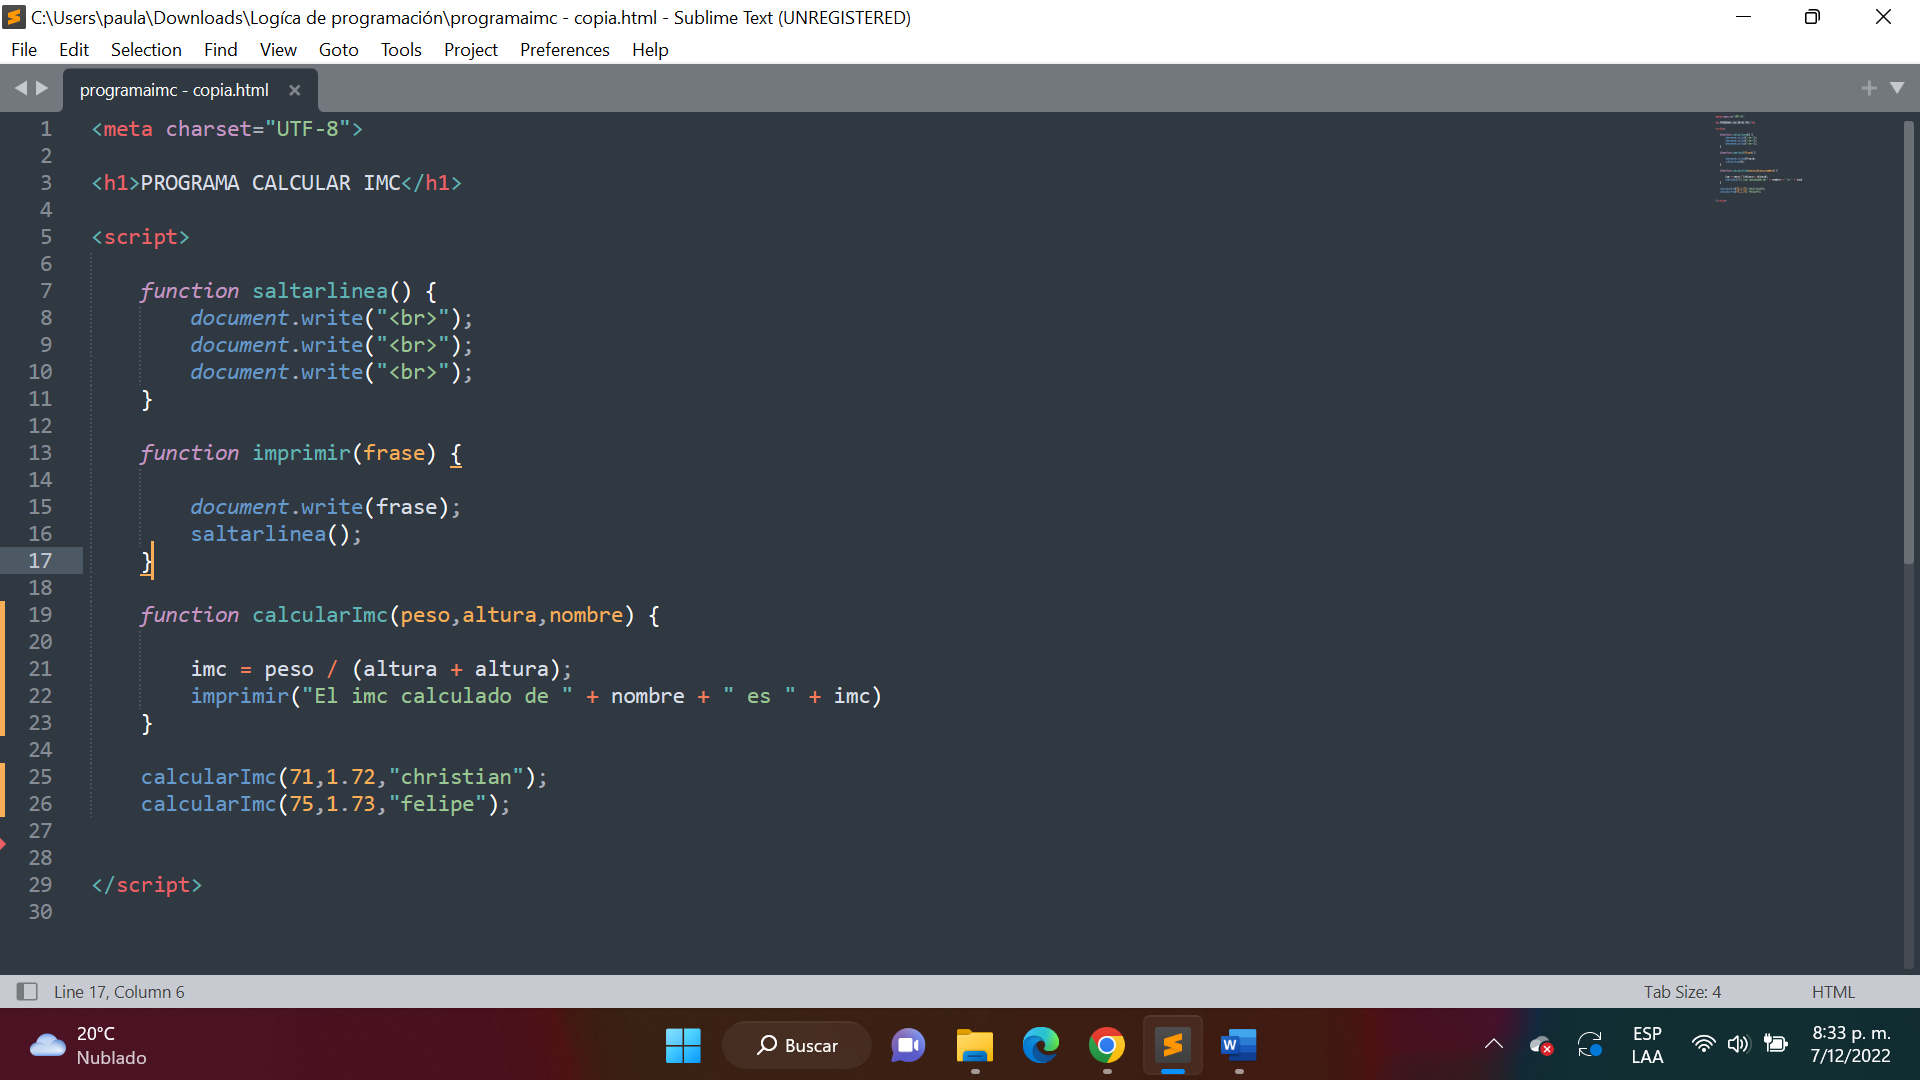
Task: Click the Sublime Text icon in the title bar
Action: pos(14,17)
